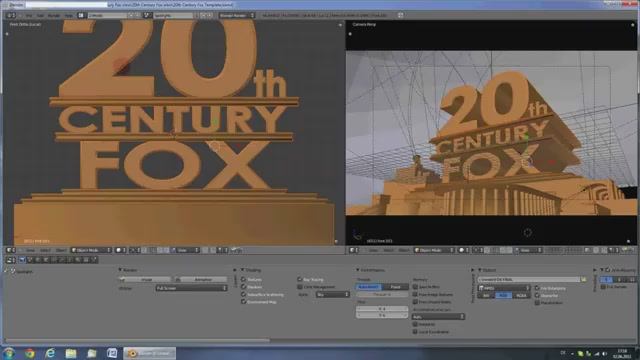The width and height of the screenshot is (640, 360).
Task: Open the Modifiers properties tab icon
Action: [x=62, y=260]
